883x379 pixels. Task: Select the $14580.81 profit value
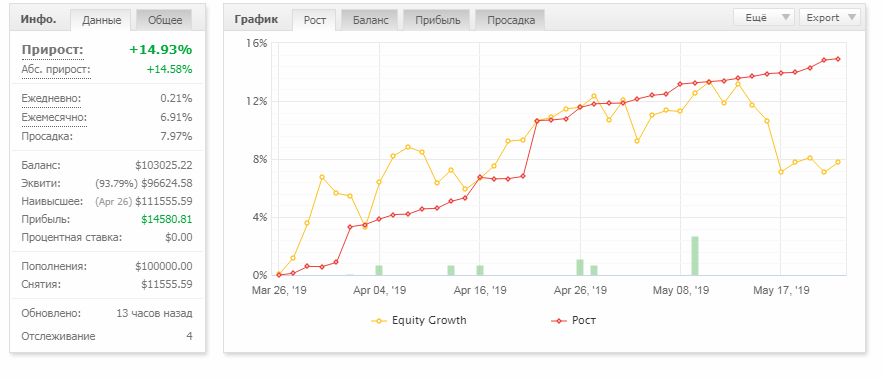pos(167,220)
